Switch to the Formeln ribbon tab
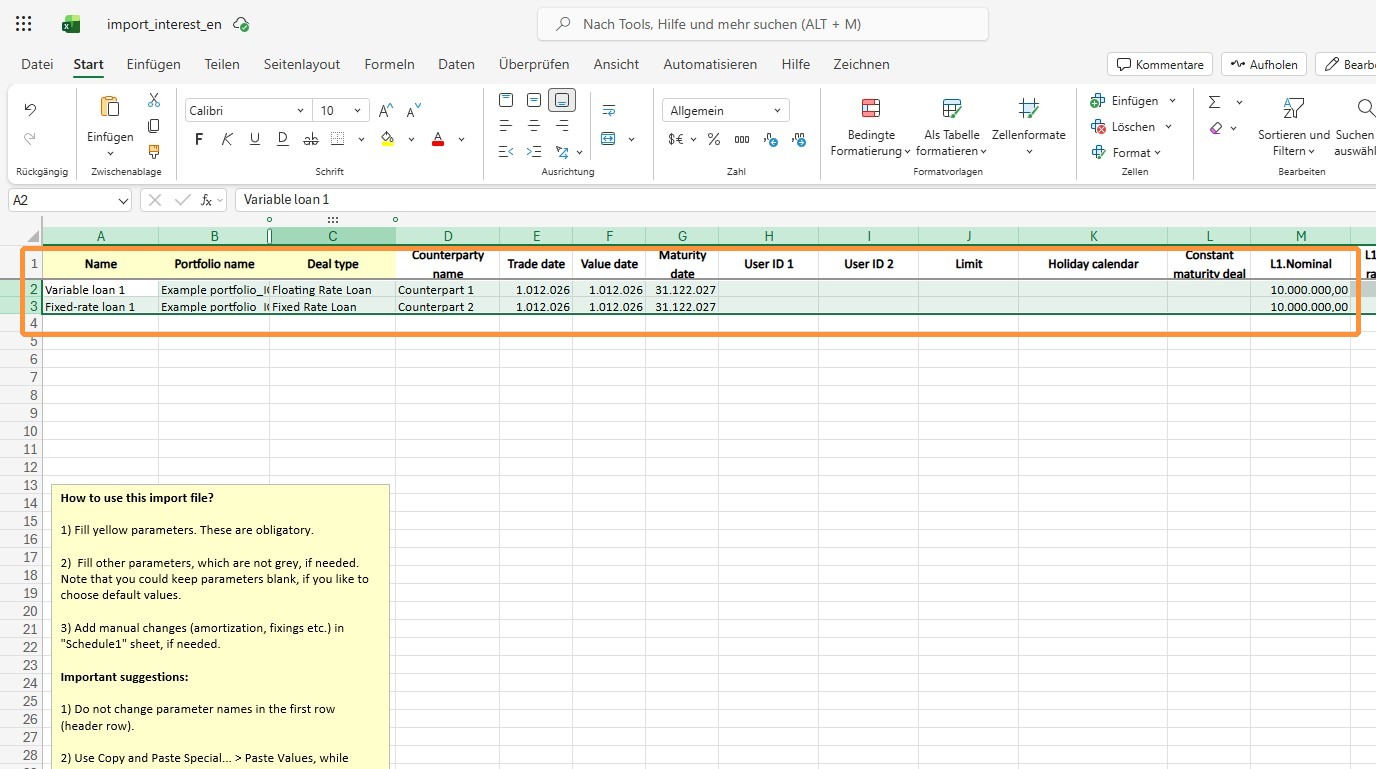1376x769 pixels. point(389,64)
